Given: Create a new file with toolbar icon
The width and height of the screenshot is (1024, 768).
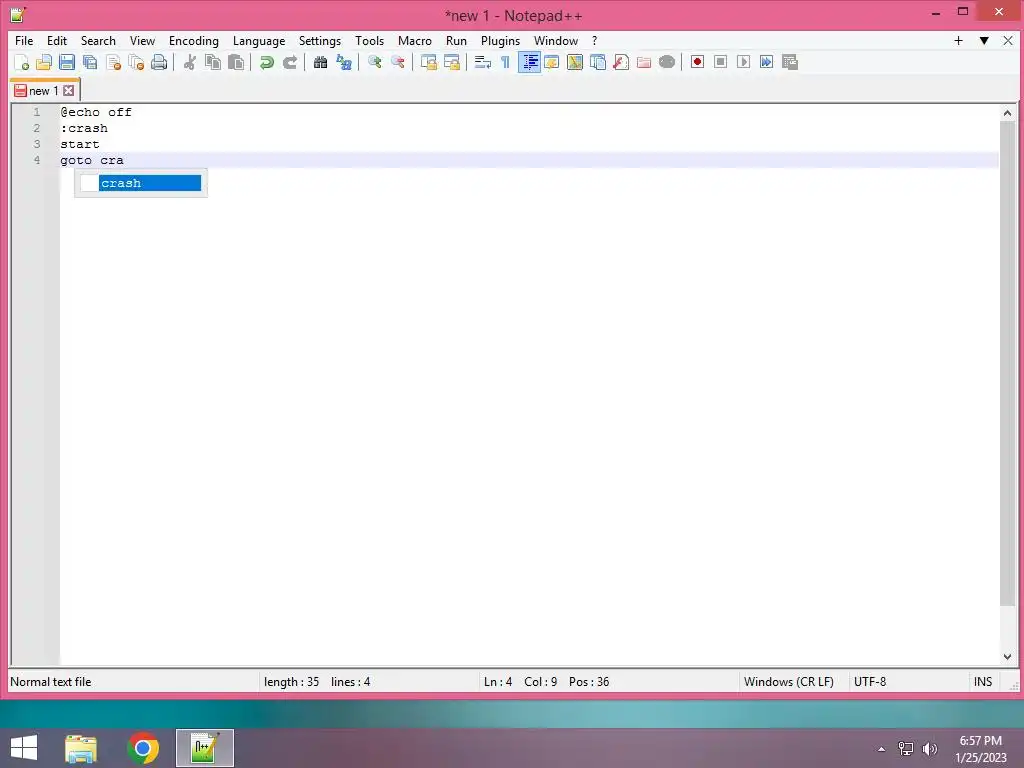Looking at the screenshot, I should coord(21,63).
